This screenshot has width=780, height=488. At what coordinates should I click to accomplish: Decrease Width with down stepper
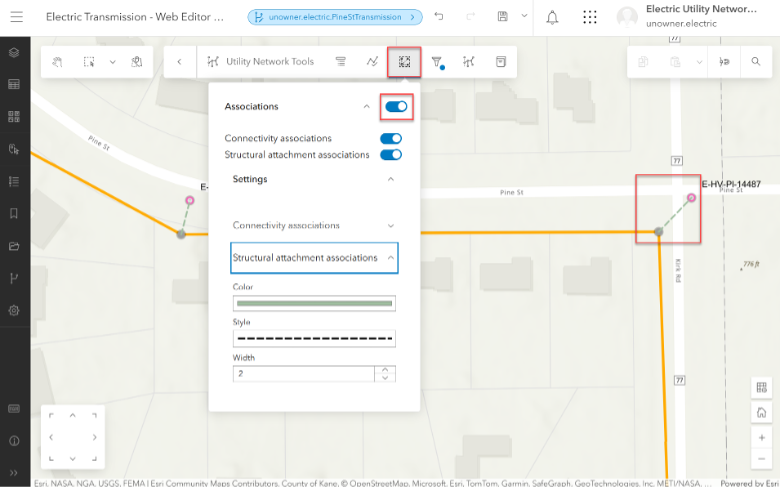[x=385, y=378]
